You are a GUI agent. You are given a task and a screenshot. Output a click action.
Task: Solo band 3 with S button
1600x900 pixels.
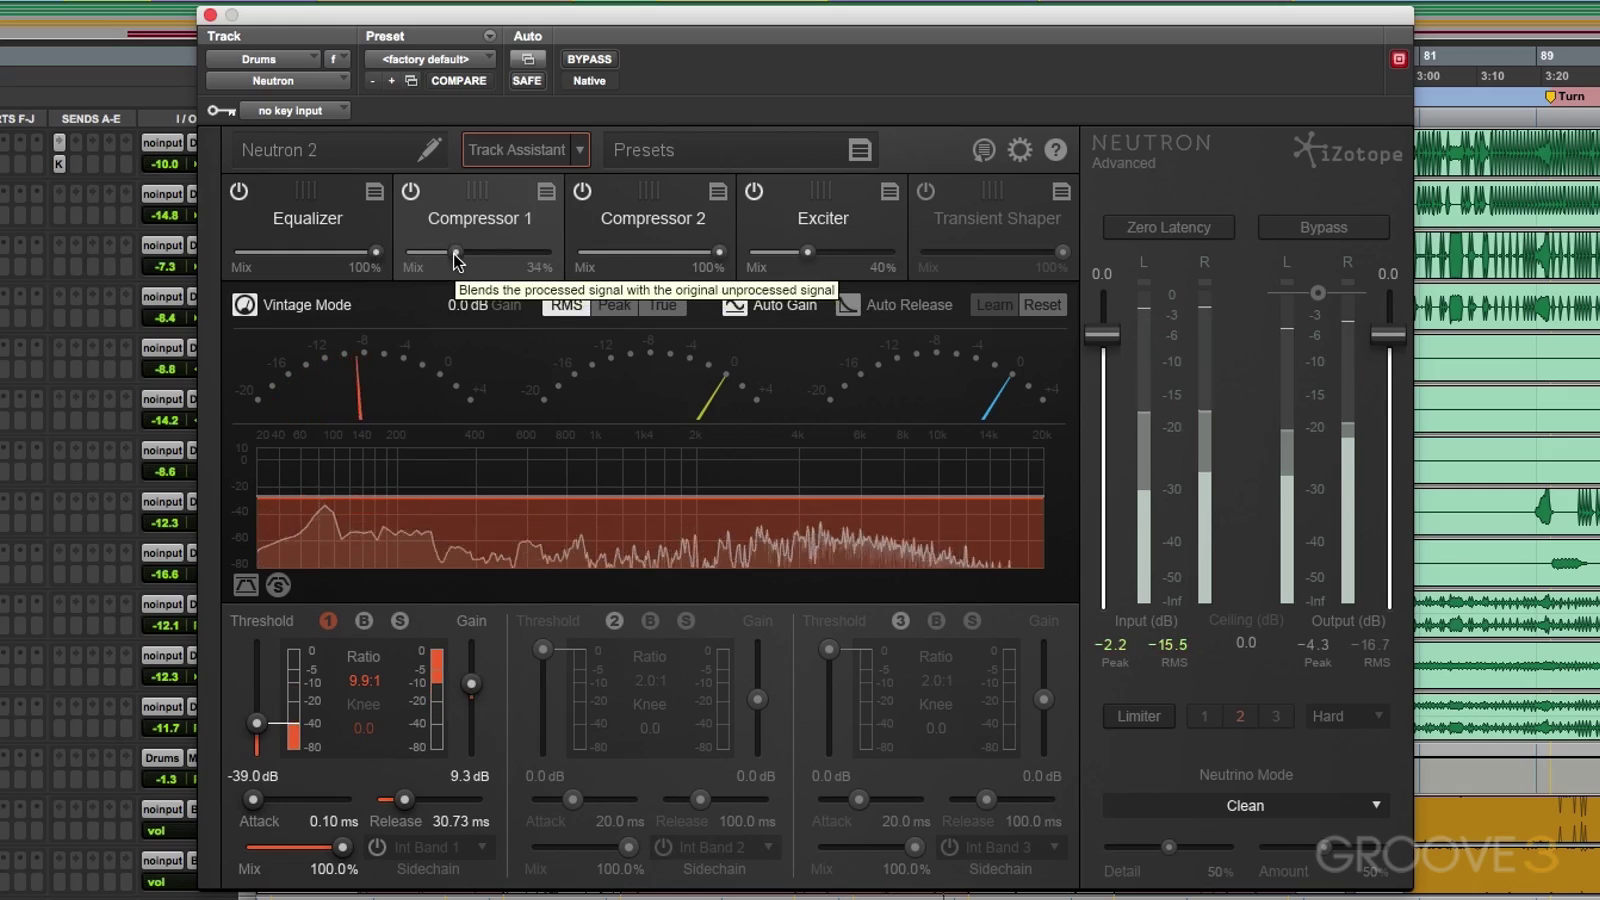point(972,621)
